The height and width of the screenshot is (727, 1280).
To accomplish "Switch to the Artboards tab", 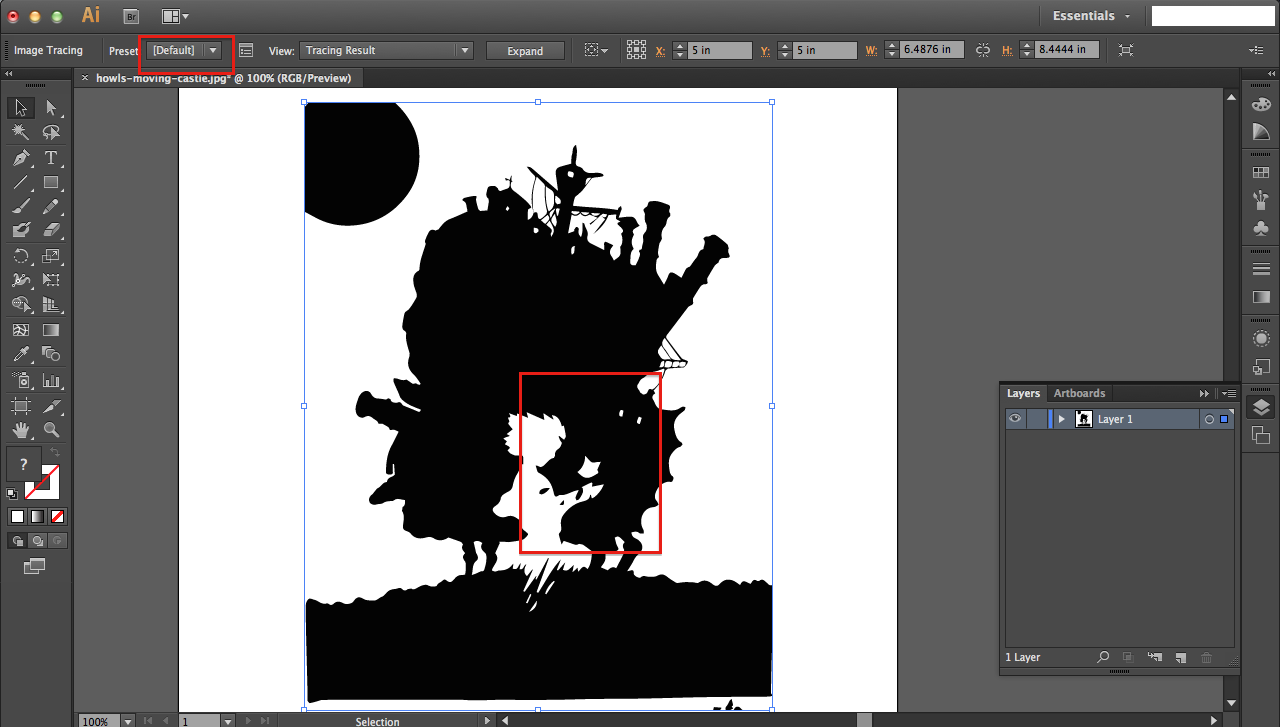I will click(1079, 393).
